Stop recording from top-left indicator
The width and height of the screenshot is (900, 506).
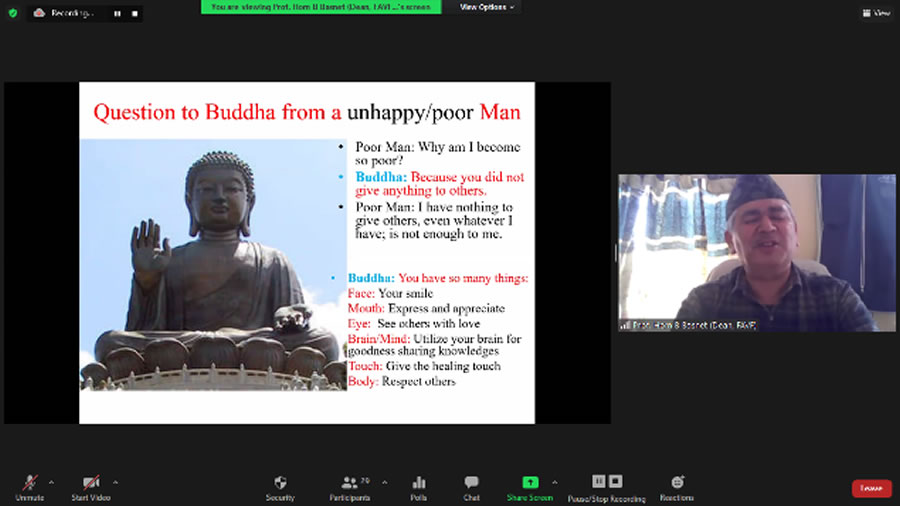pyautogui.click(x=135, y=13)
